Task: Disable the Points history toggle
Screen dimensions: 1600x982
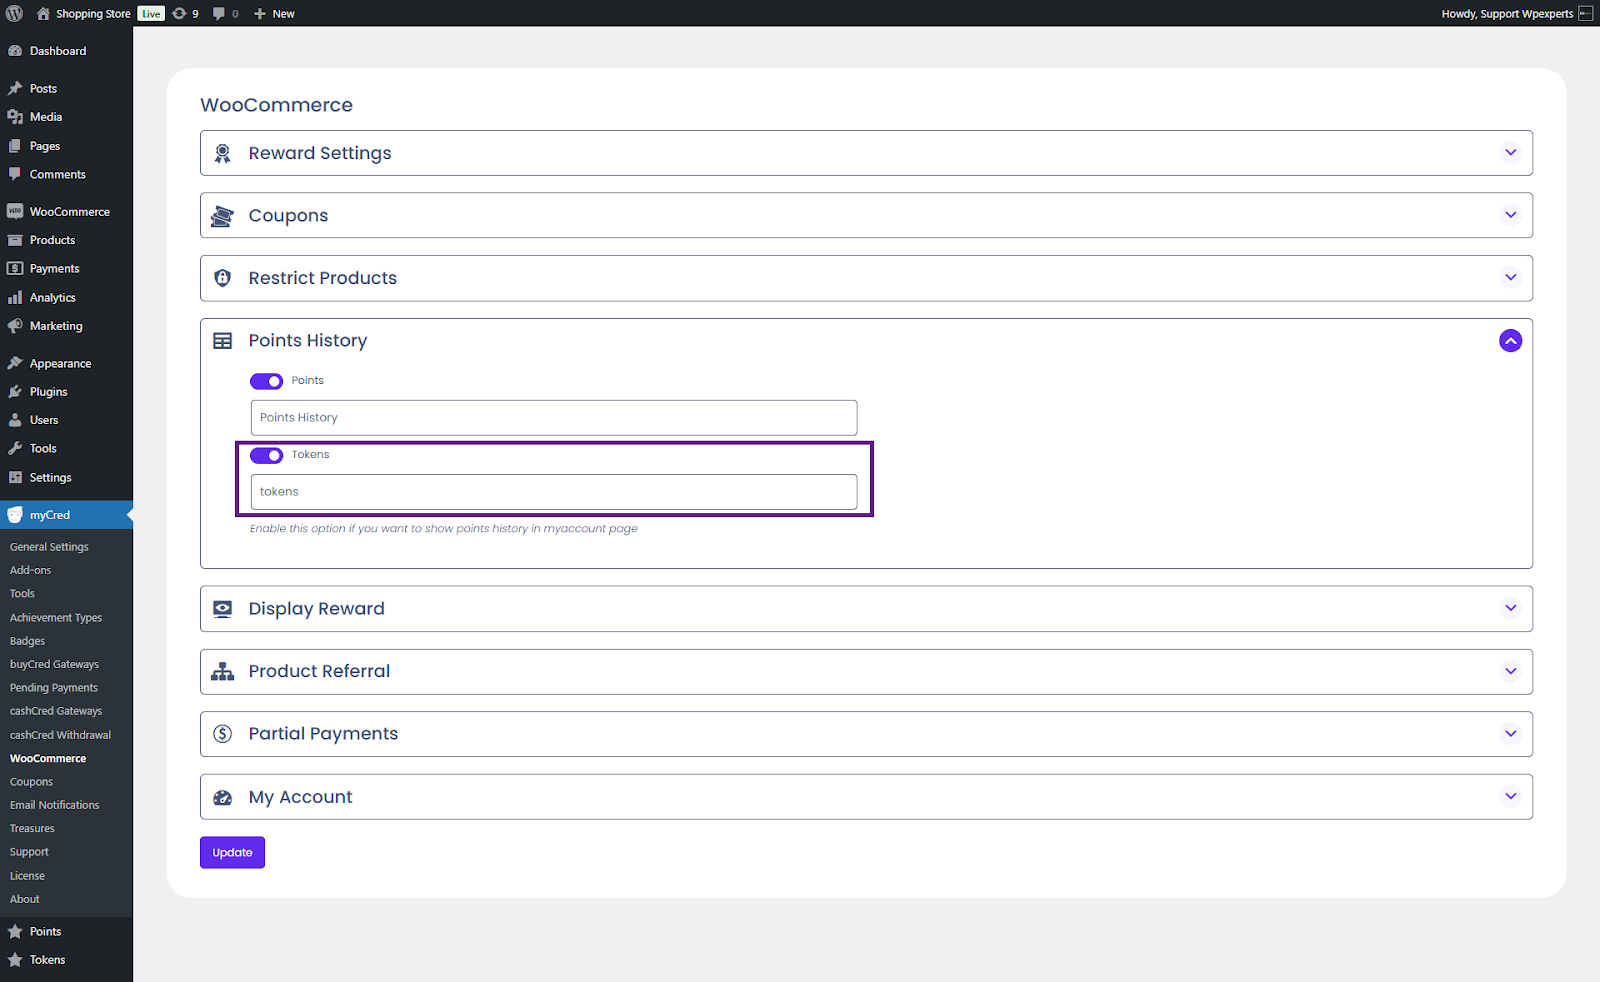Action: click(x=267, y=381)
